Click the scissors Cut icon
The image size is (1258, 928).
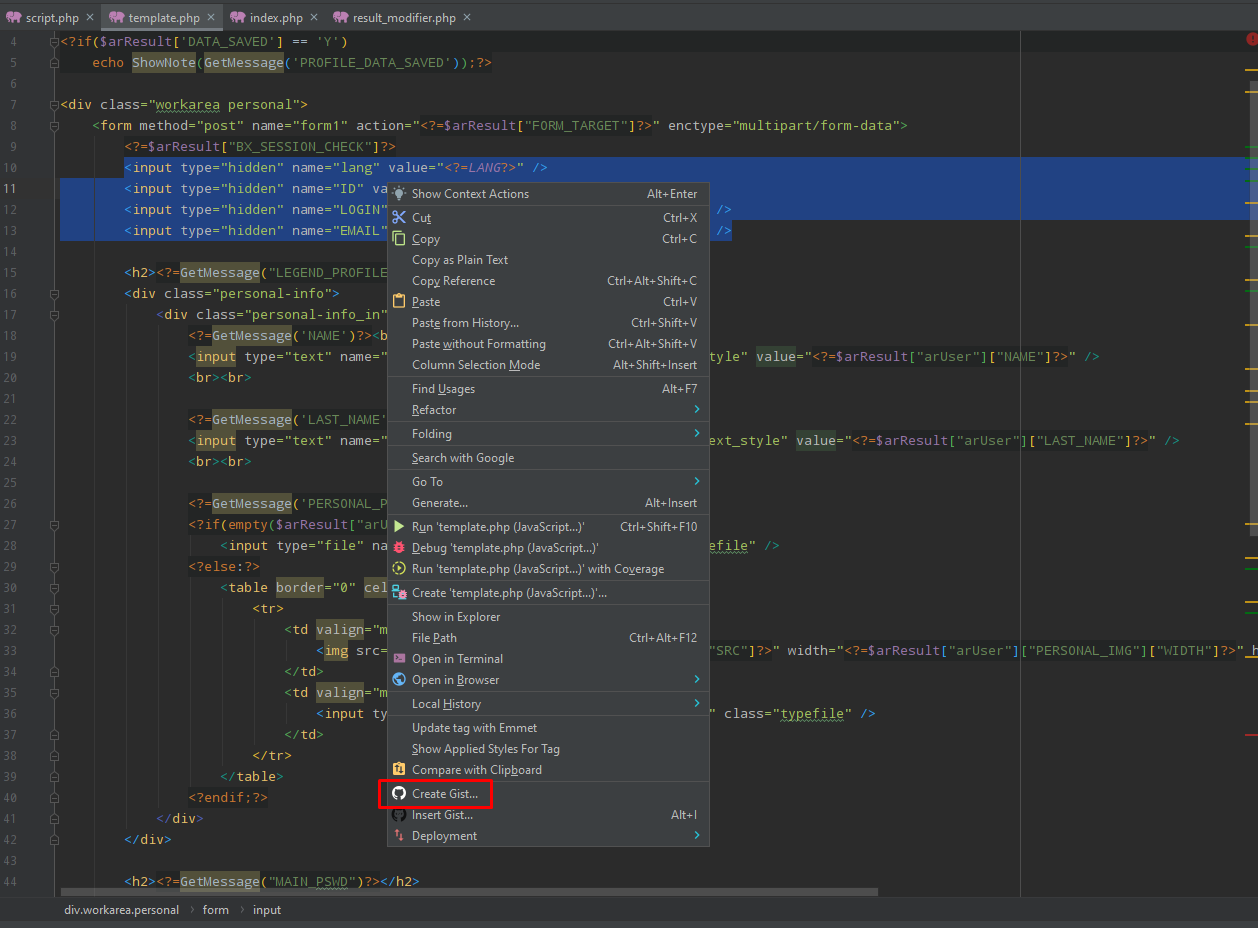[x=399, y=218]
